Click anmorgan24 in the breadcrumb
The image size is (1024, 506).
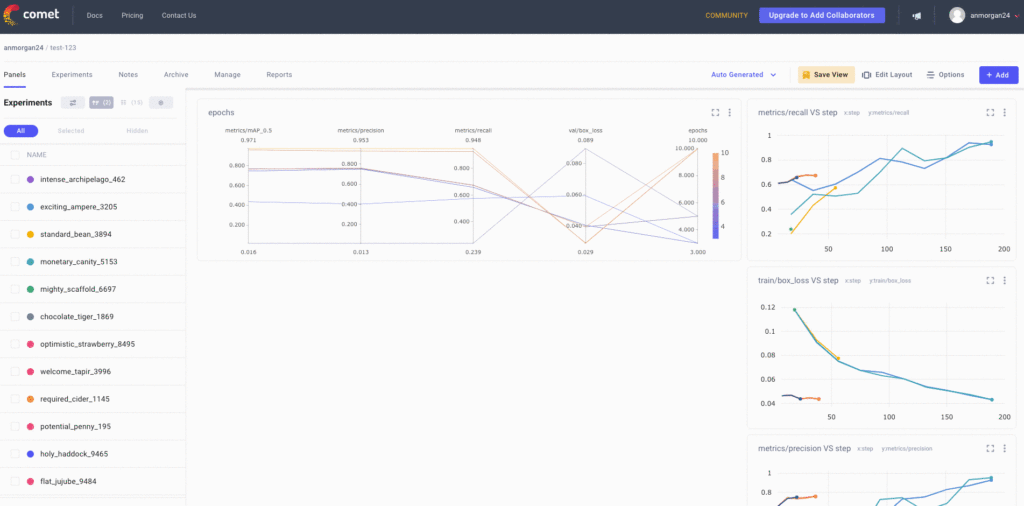point(24,48)
